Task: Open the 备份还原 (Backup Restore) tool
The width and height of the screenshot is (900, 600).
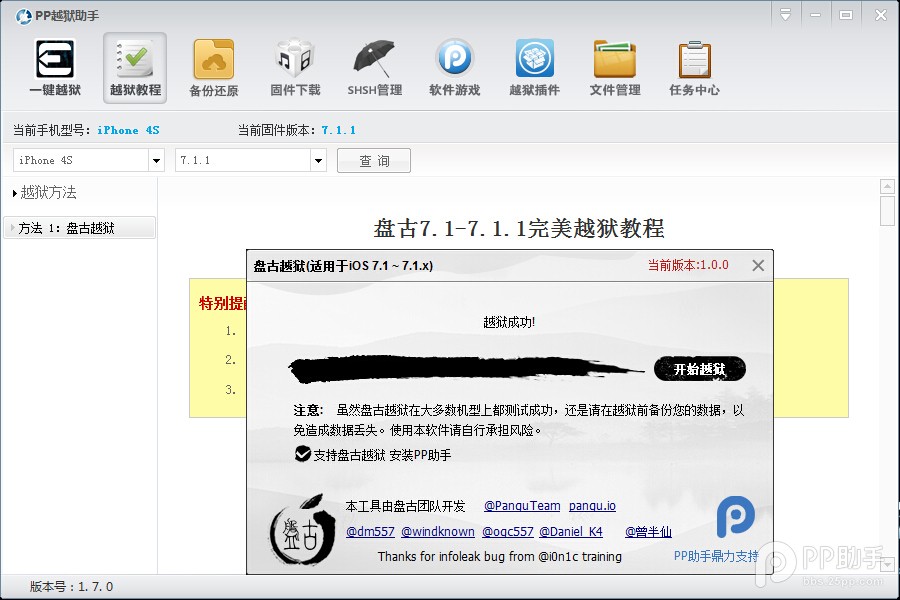Action: [x=214, y=67]
